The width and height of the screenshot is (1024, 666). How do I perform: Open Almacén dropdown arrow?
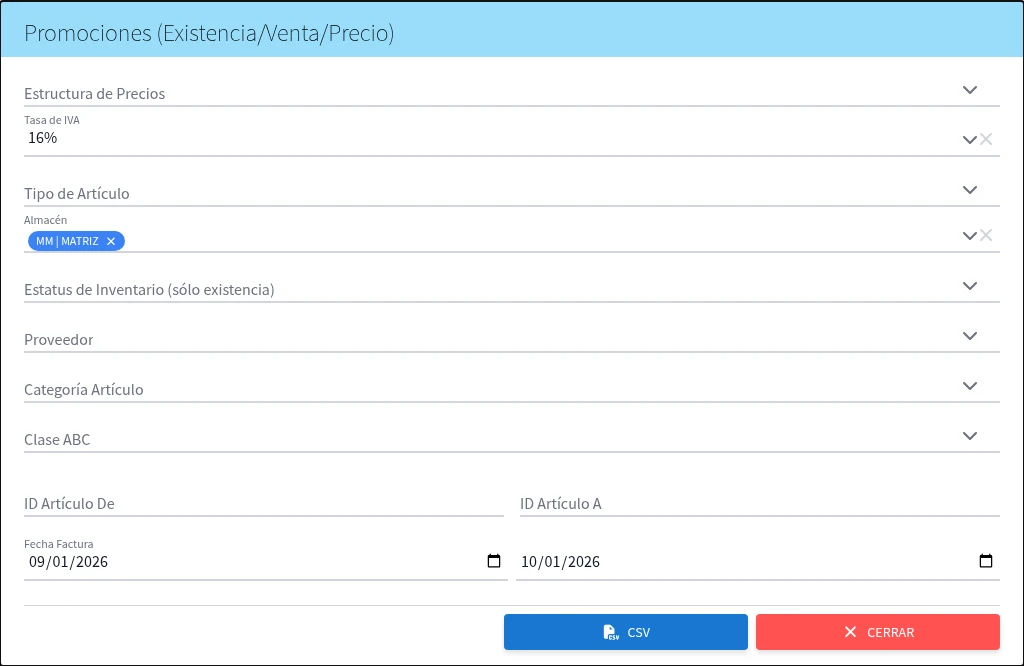(969, 236)
